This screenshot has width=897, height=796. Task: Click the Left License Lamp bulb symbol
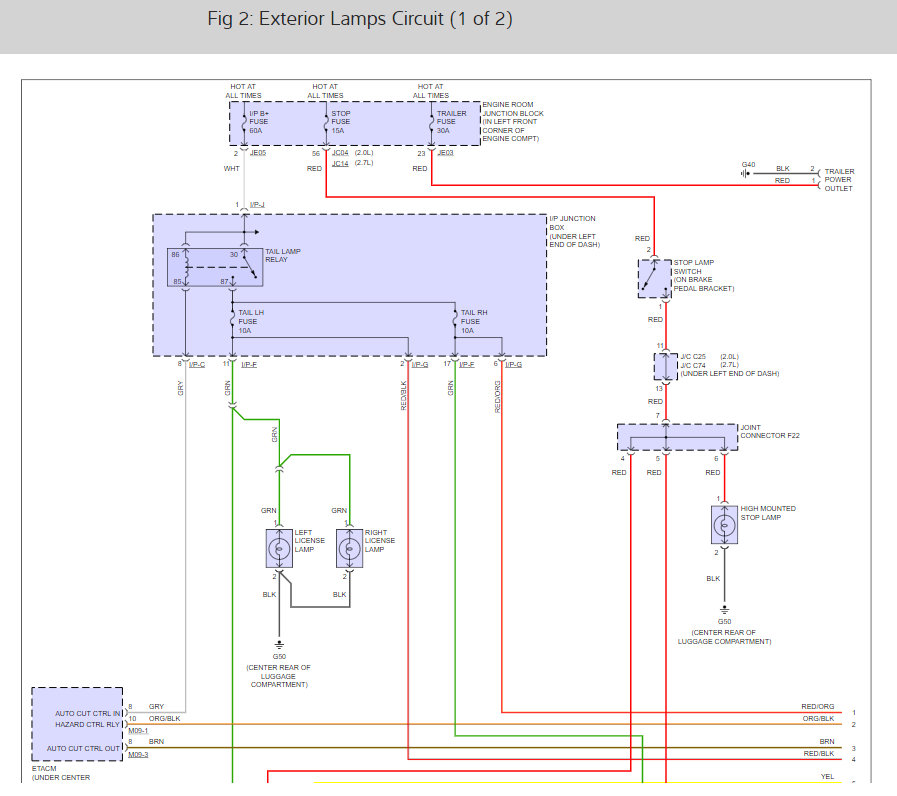[x=279, y=549]
